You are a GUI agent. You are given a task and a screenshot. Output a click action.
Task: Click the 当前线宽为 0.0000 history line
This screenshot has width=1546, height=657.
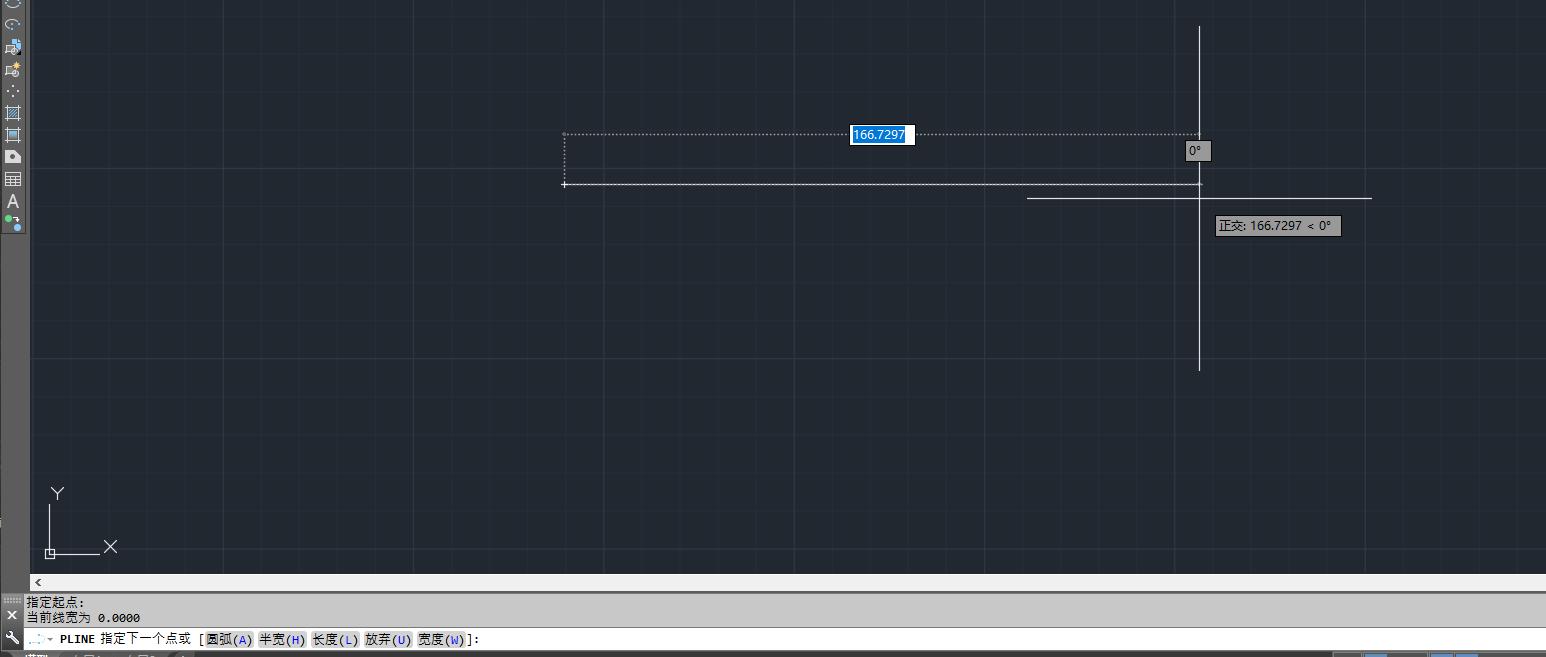coord(83,618)
